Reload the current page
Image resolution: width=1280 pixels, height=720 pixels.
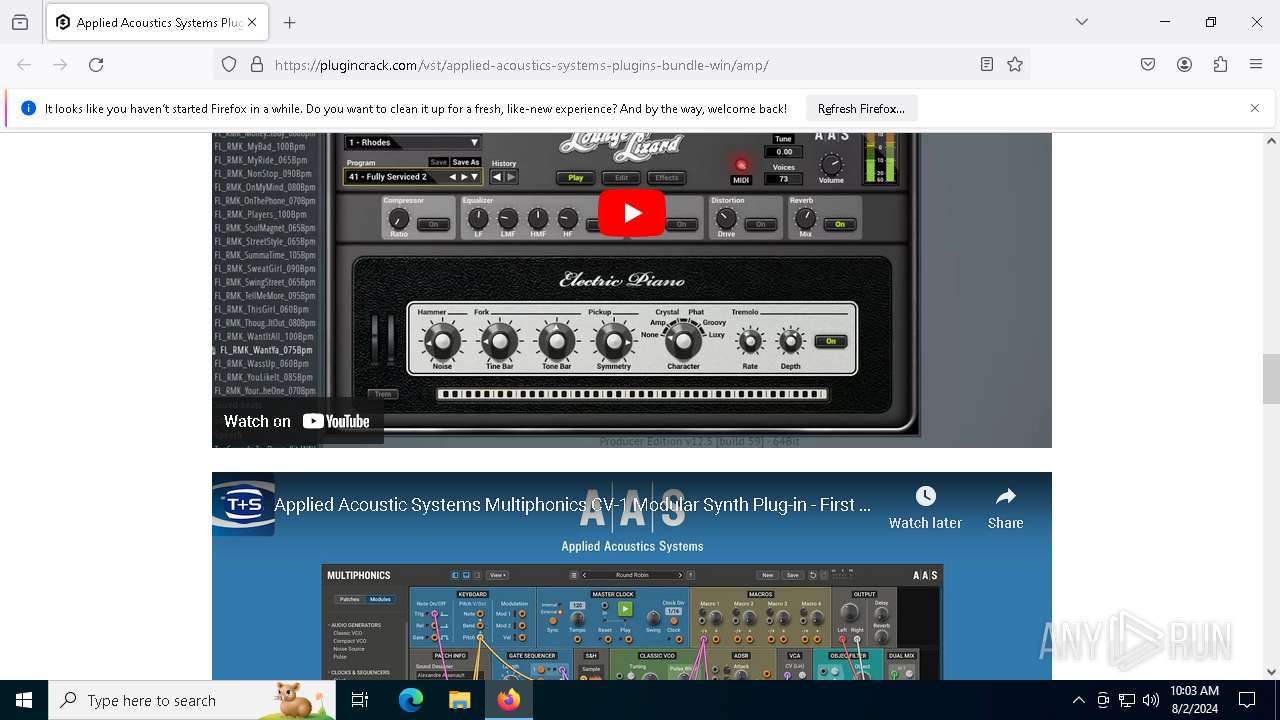96,65
